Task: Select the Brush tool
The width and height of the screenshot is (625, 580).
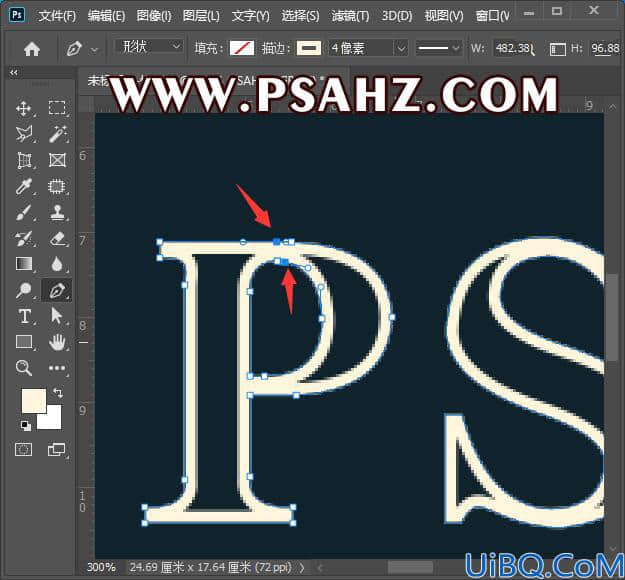Action: tap(24, 212)
